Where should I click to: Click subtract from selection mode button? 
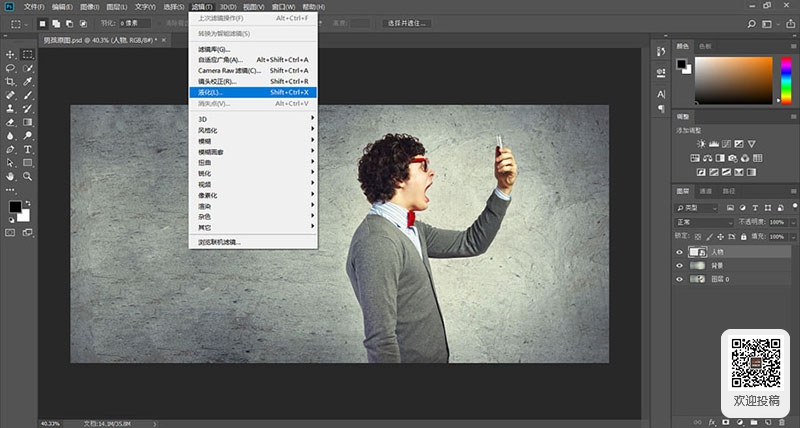pos(69,24)
